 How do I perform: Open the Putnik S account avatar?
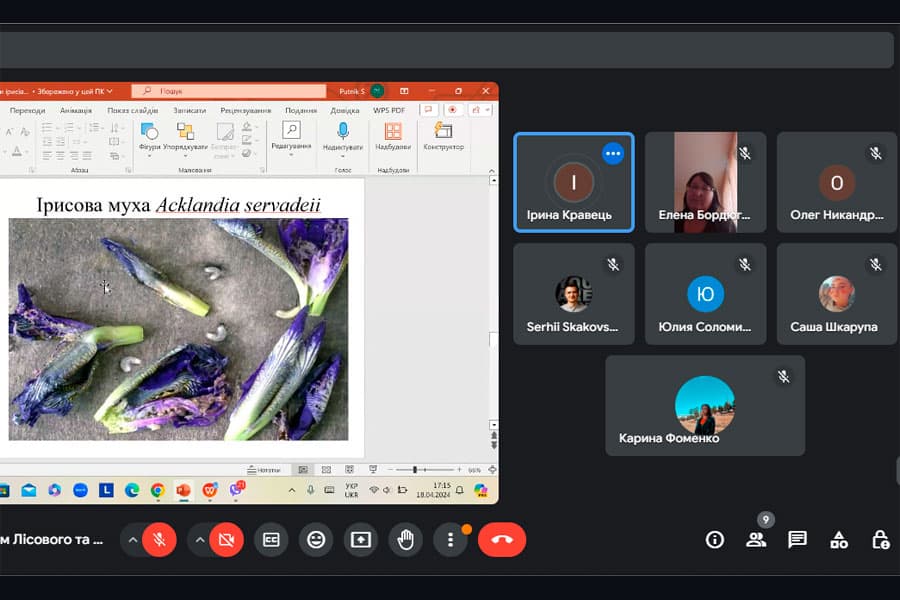click(x=377, y=91)
